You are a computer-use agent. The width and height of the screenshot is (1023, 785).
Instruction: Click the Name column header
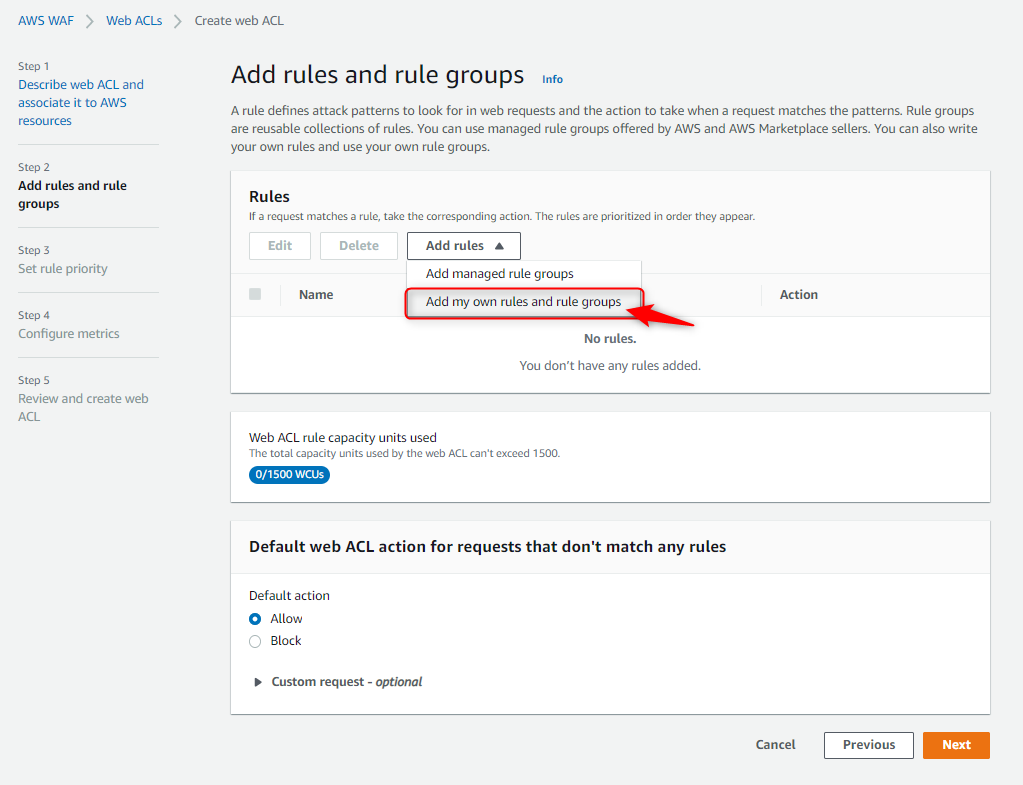point(316,295)
